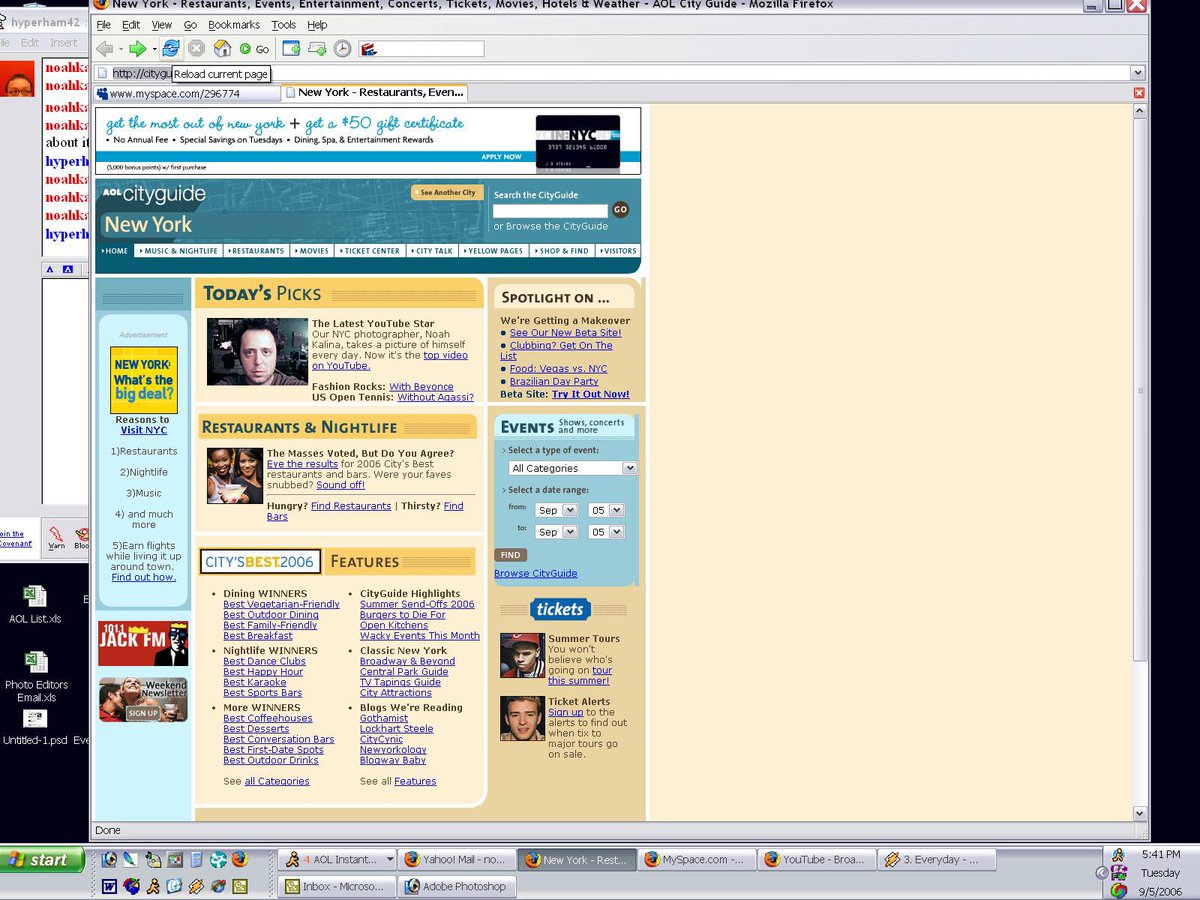This screenshot has width=1200, height=900.
Task: Open the 'to' day 05 dropdown
Action: tap(606, 532)
